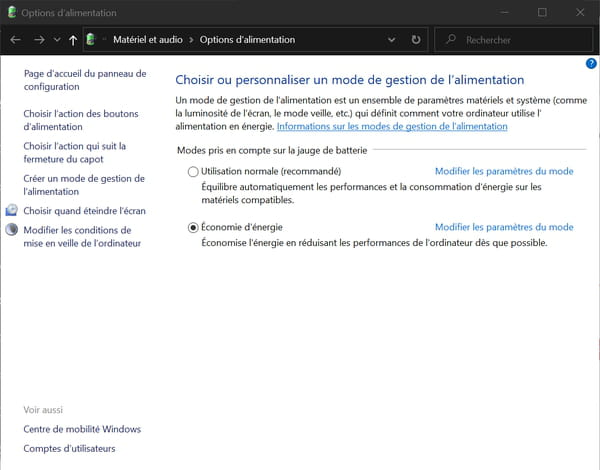600x470 pixels.
Task: Open Comptes d'utilisateurs link
Action: (69, 449)
